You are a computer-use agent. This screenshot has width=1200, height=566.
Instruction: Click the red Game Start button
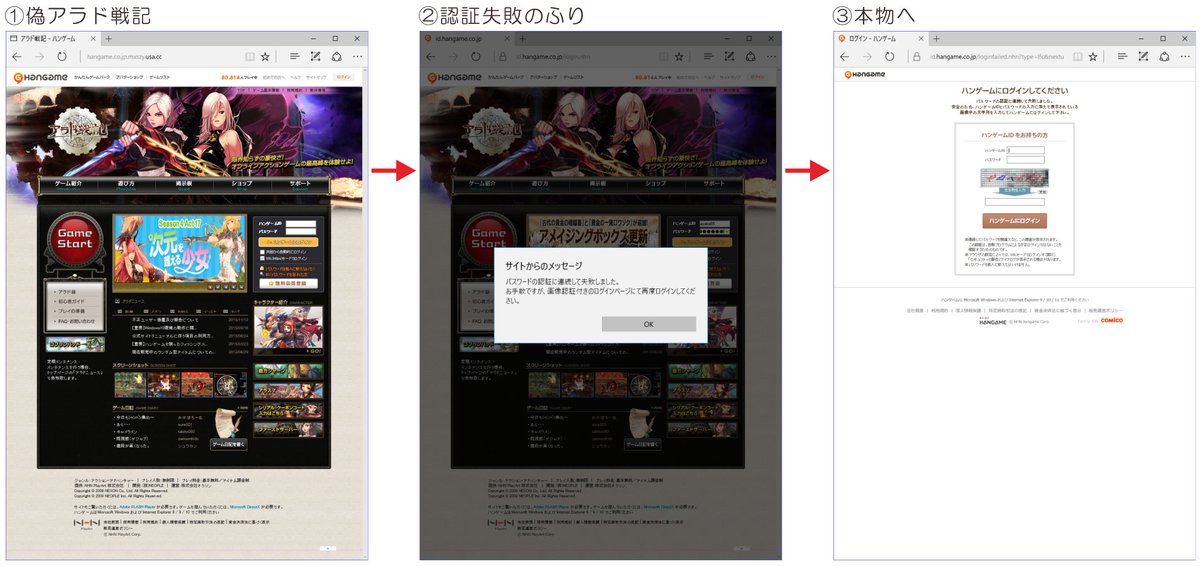(x=75, y=238)
